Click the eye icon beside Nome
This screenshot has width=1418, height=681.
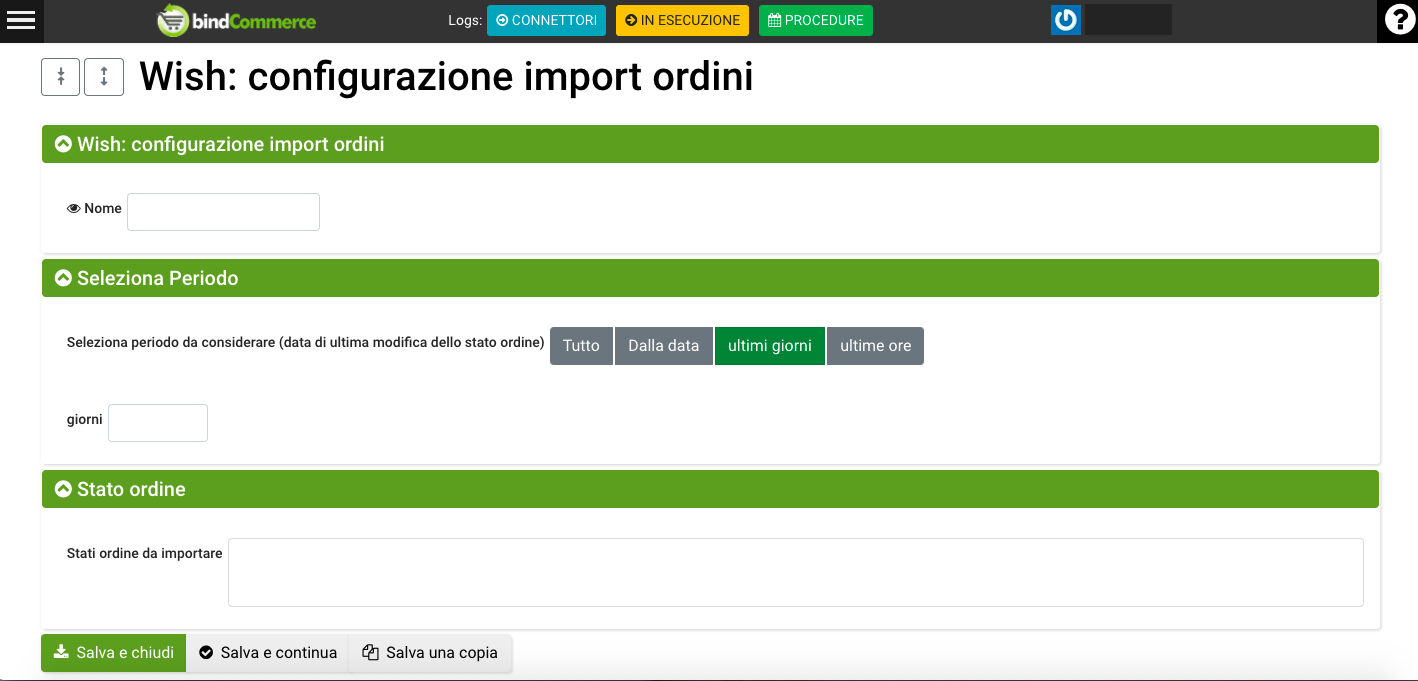point(73,209)
